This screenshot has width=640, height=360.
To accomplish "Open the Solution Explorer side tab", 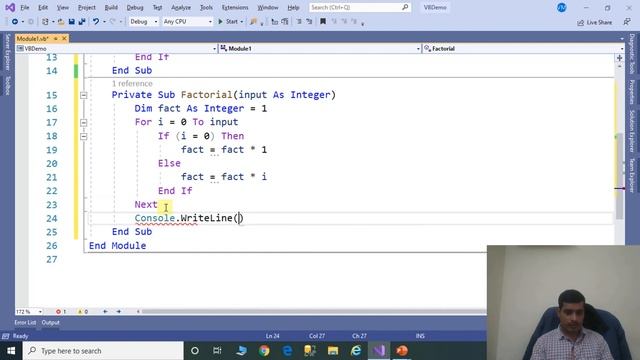I will coord(632,131).
